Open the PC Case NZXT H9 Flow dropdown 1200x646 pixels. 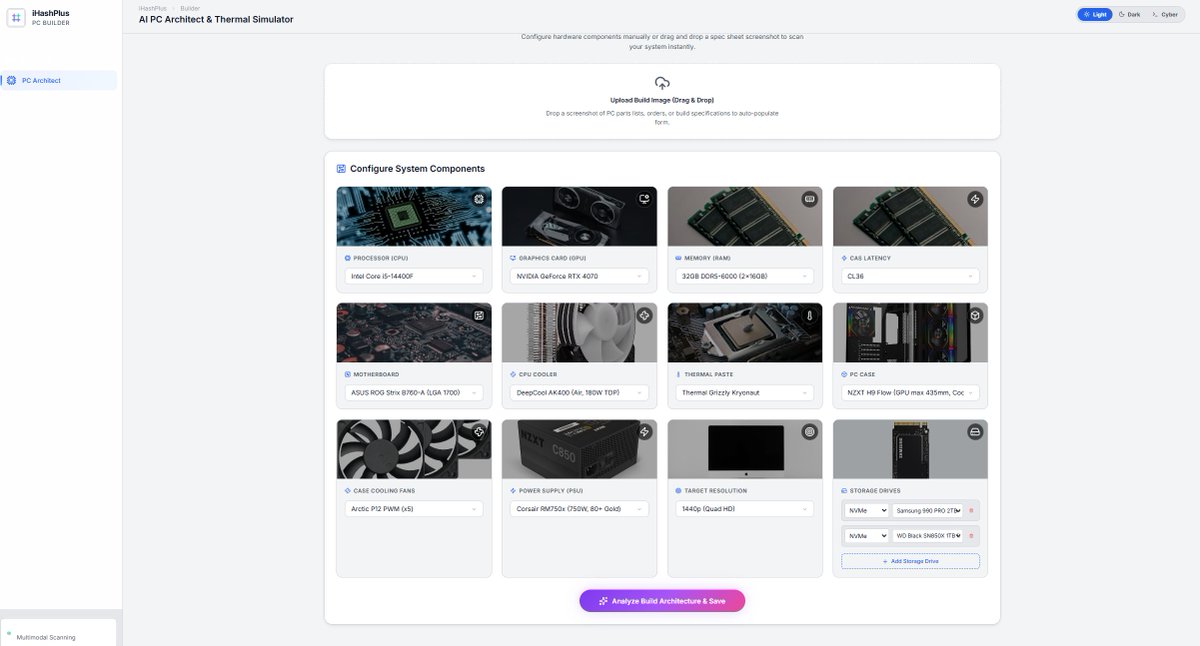coord(910,392)
